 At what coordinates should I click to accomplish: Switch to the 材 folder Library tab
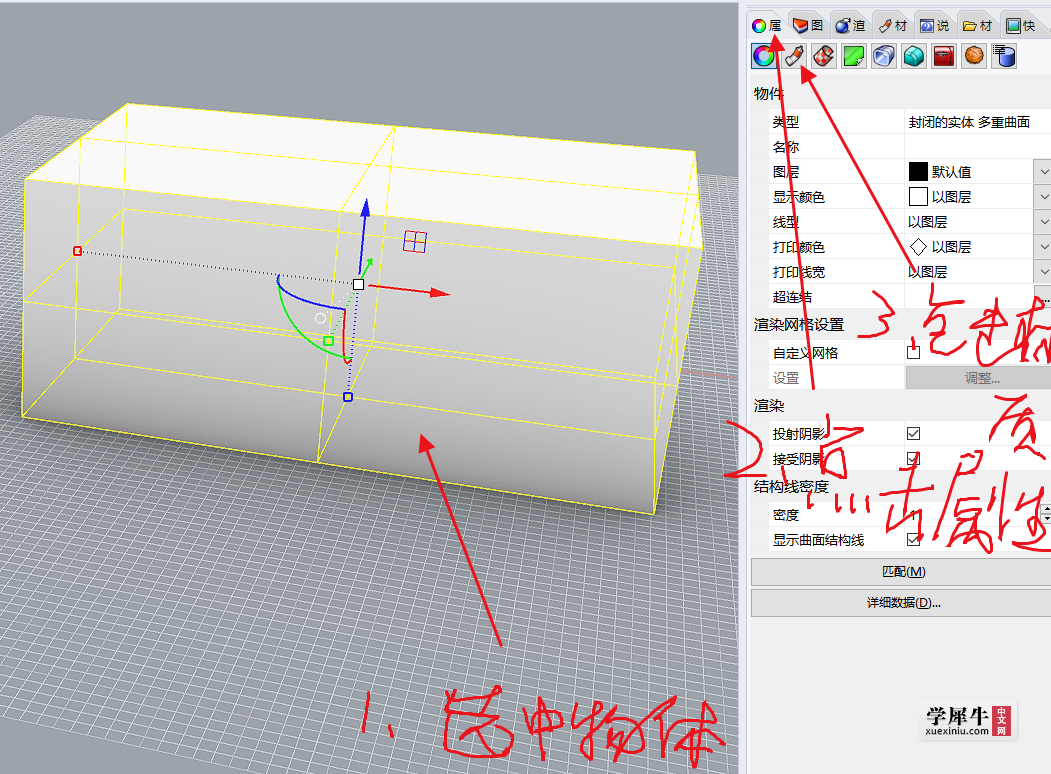pyautogui.click(x=977, y=25)
